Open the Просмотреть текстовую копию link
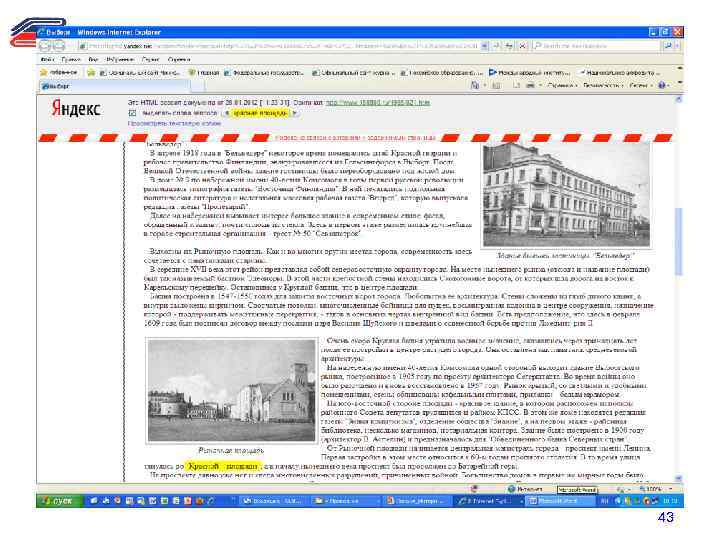 click(174, 124)
